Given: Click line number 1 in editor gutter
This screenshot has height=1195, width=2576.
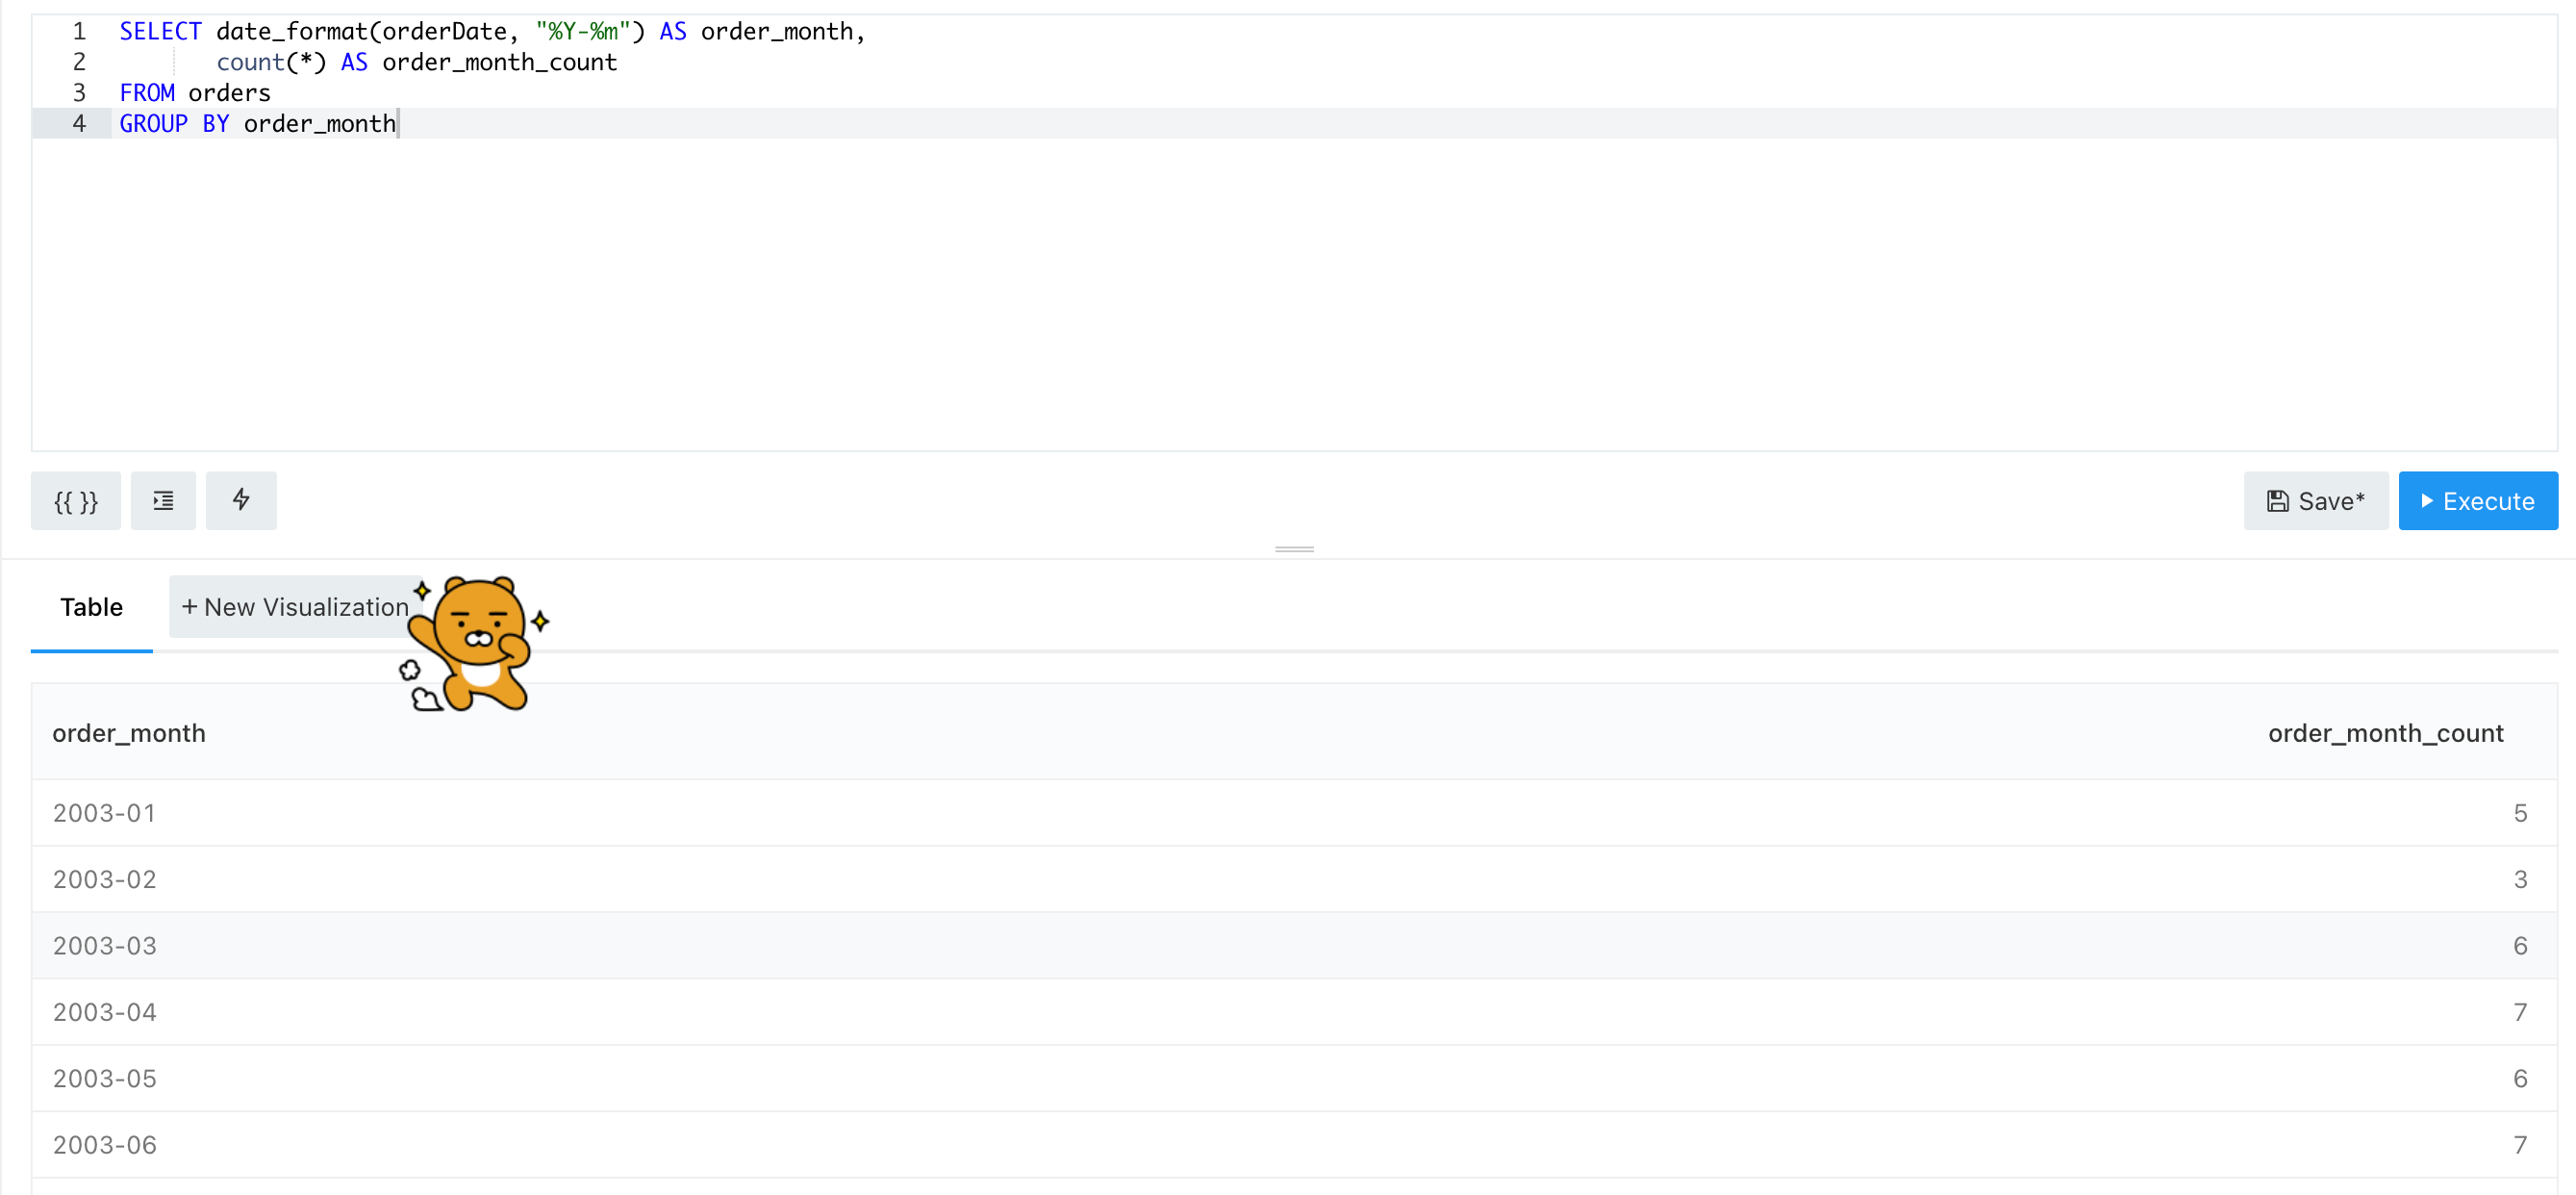Looking at the screenshot, I should pyautogui.click(x=79, y=31).
